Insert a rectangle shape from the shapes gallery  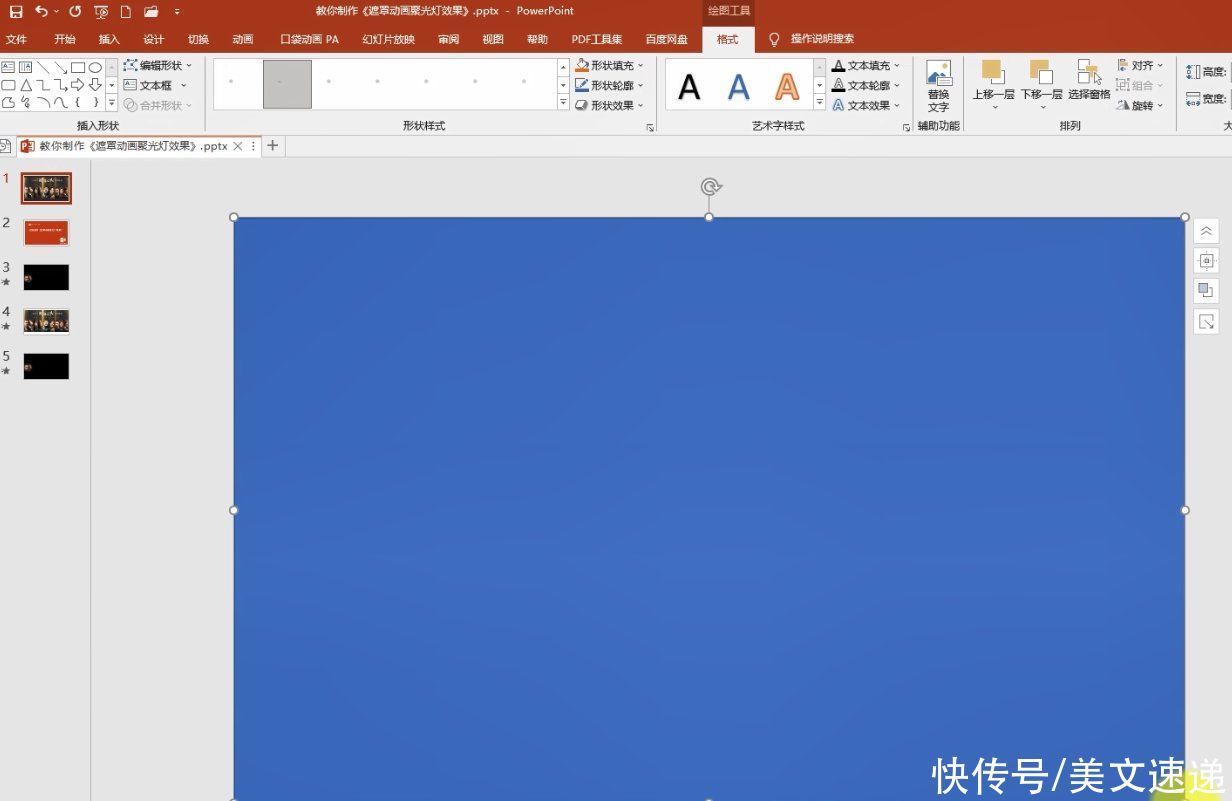click(78, 66)
